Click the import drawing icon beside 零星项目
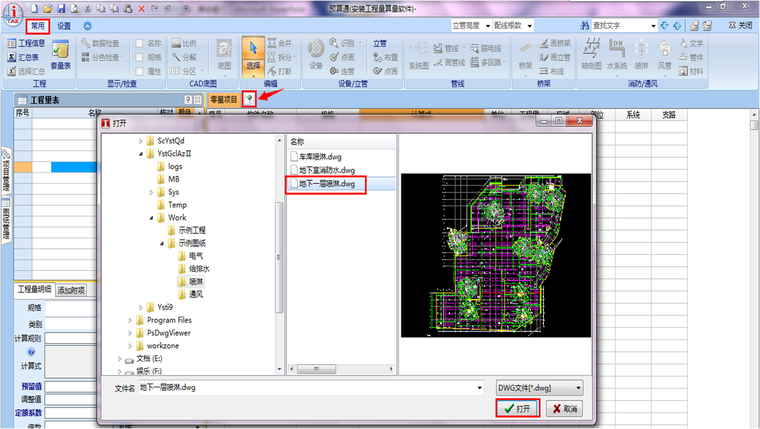The image size is (760, 429). (x=249, y=99)
